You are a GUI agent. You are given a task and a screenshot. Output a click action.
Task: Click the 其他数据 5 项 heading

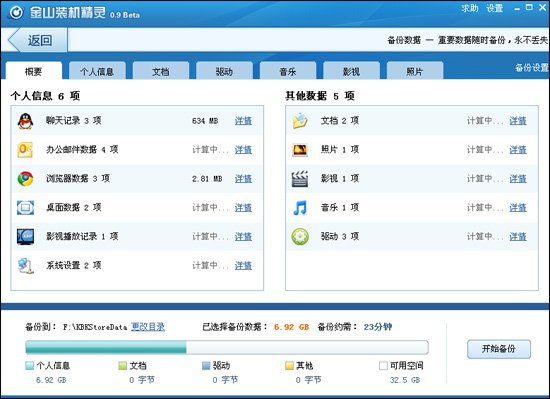tap(320, 96)
